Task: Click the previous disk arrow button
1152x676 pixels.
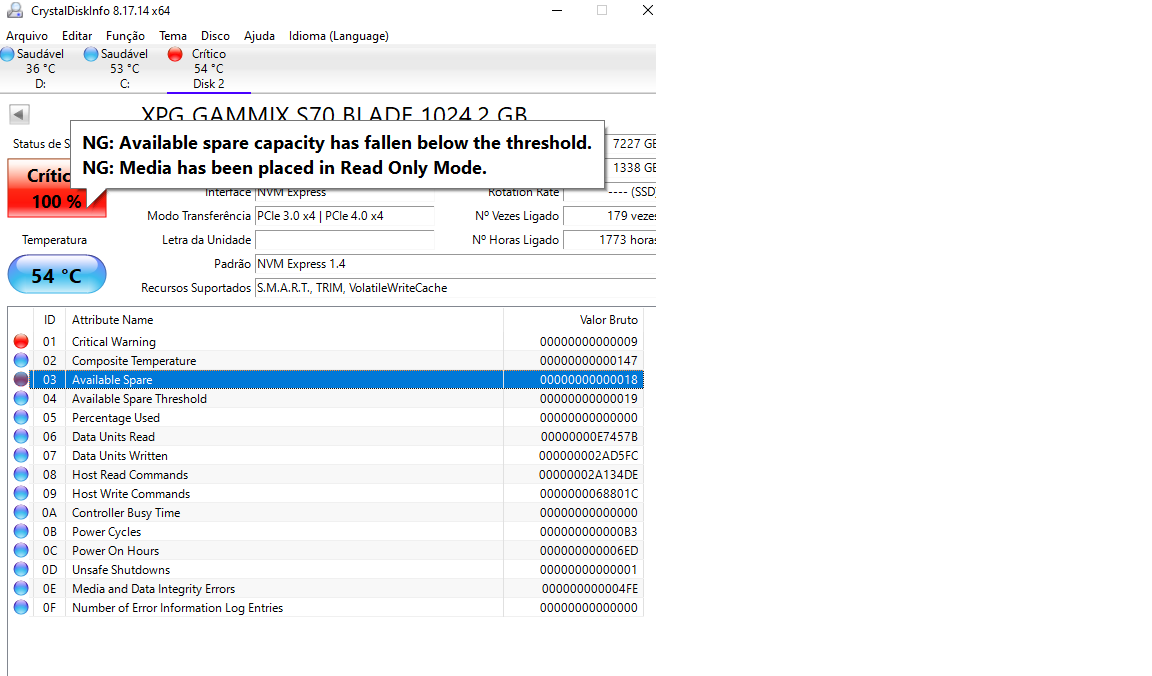Action: click(x=19, y=115)
